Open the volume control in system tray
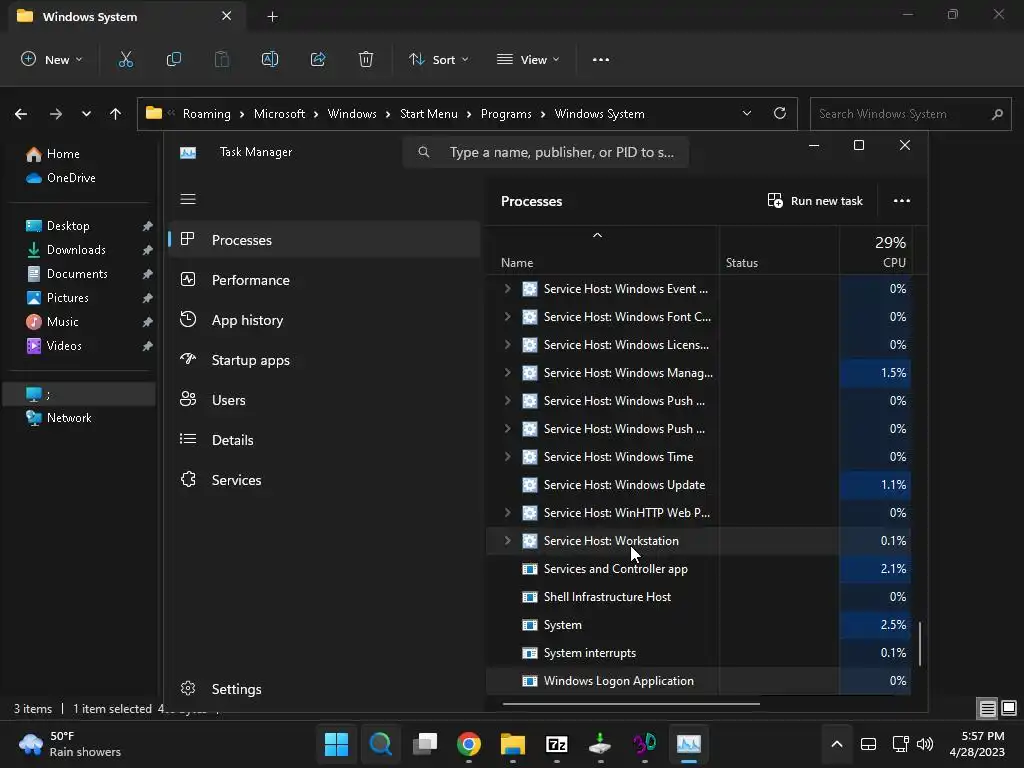1024x768 pixels. (925, 744)
